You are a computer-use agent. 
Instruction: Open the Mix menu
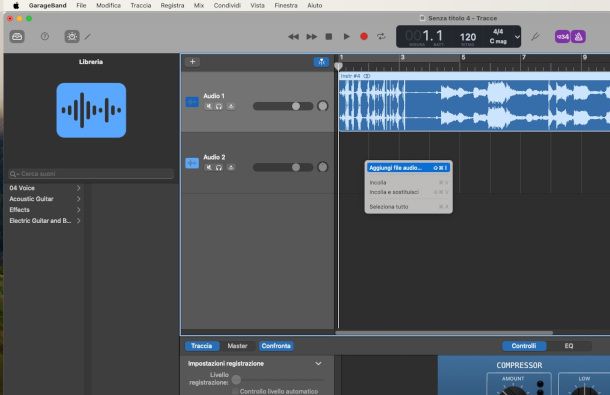[199, 5]
